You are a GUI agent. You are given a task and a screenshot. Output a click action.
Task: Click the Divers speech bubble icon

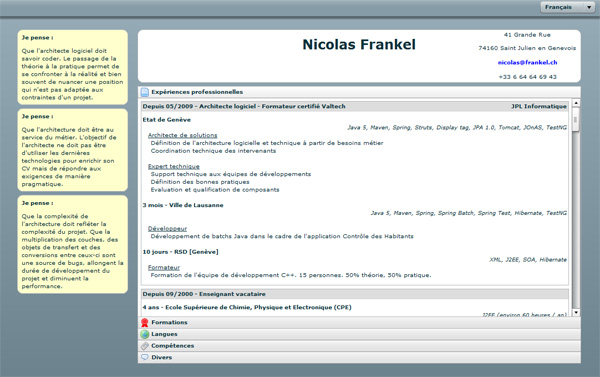145,357
